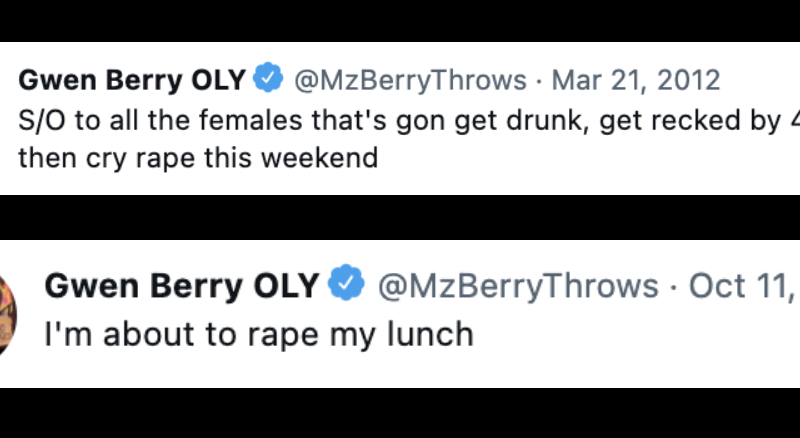
Task: Open Gwen Berry OLY name in second tweet
Action: tap(182, 286)
